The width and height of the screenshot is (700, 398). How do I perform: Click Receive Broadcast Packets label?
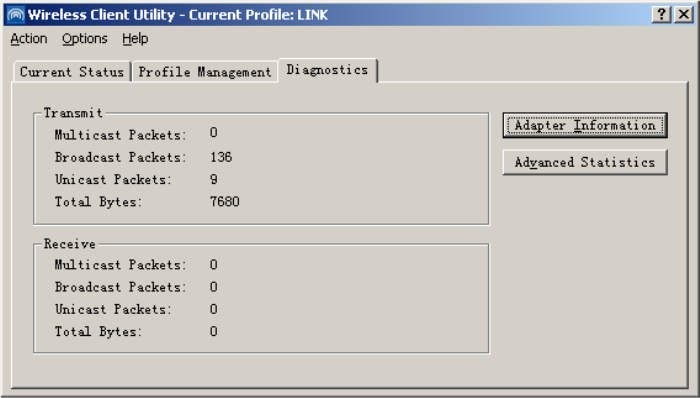coord(121,287)
